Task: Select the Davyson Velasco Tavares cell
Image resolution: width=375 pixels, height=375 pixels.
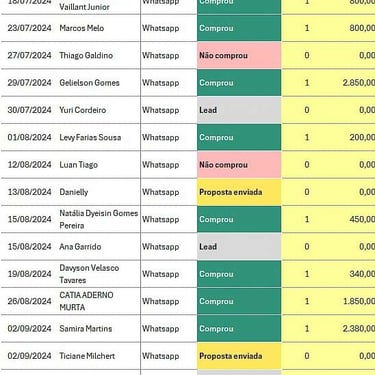Action: click(99, 274)
